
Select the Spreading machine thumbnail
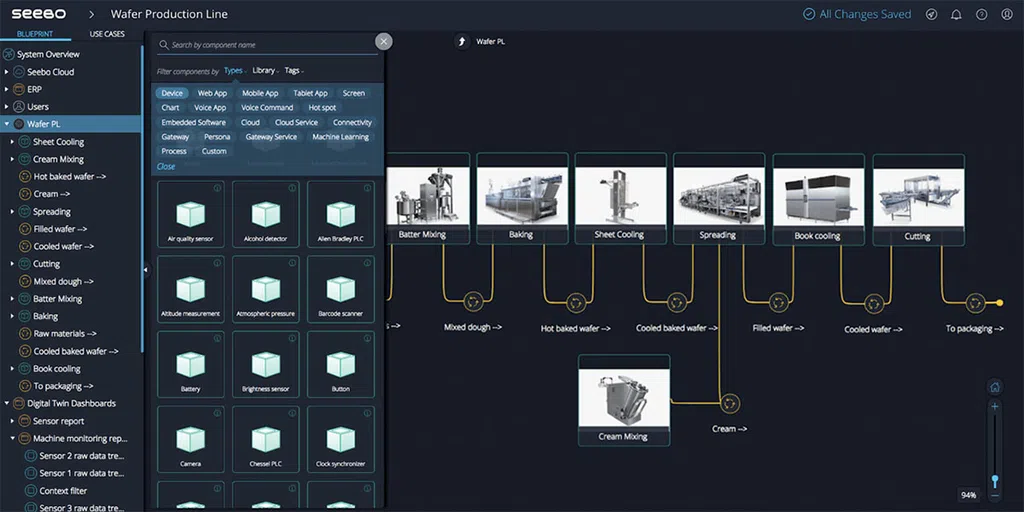(x=719, y=197)
